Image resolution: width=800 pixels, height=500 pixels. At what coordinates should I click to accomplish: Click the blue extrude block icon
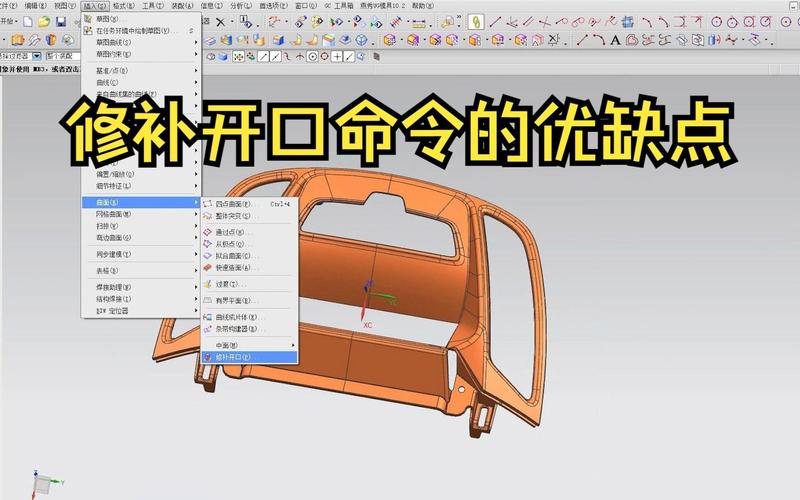pyautogui.click(x=278, y=40)
